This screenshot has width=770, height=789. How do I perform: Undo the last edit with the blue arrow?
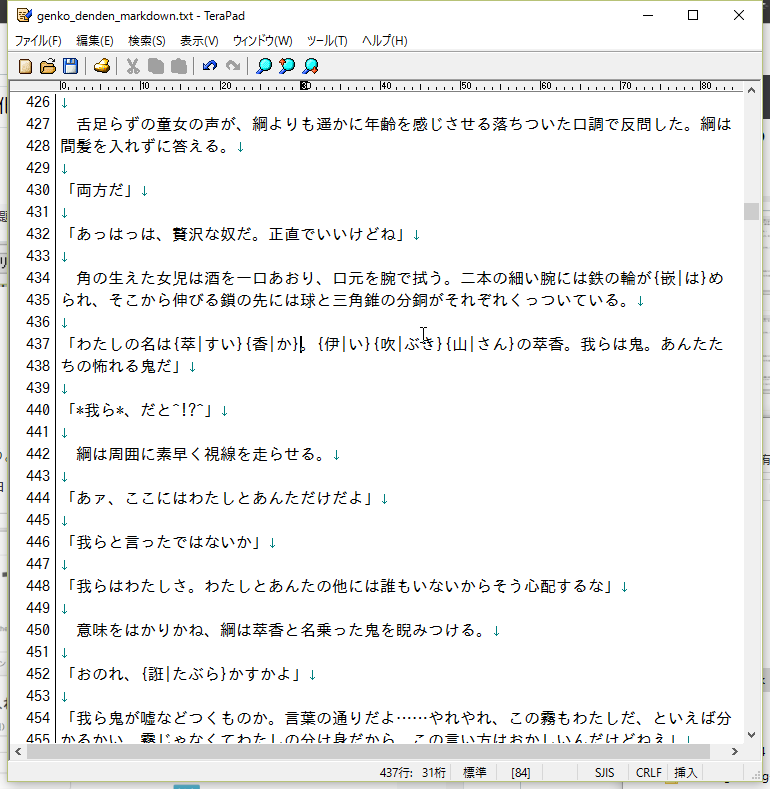point(210,66)
